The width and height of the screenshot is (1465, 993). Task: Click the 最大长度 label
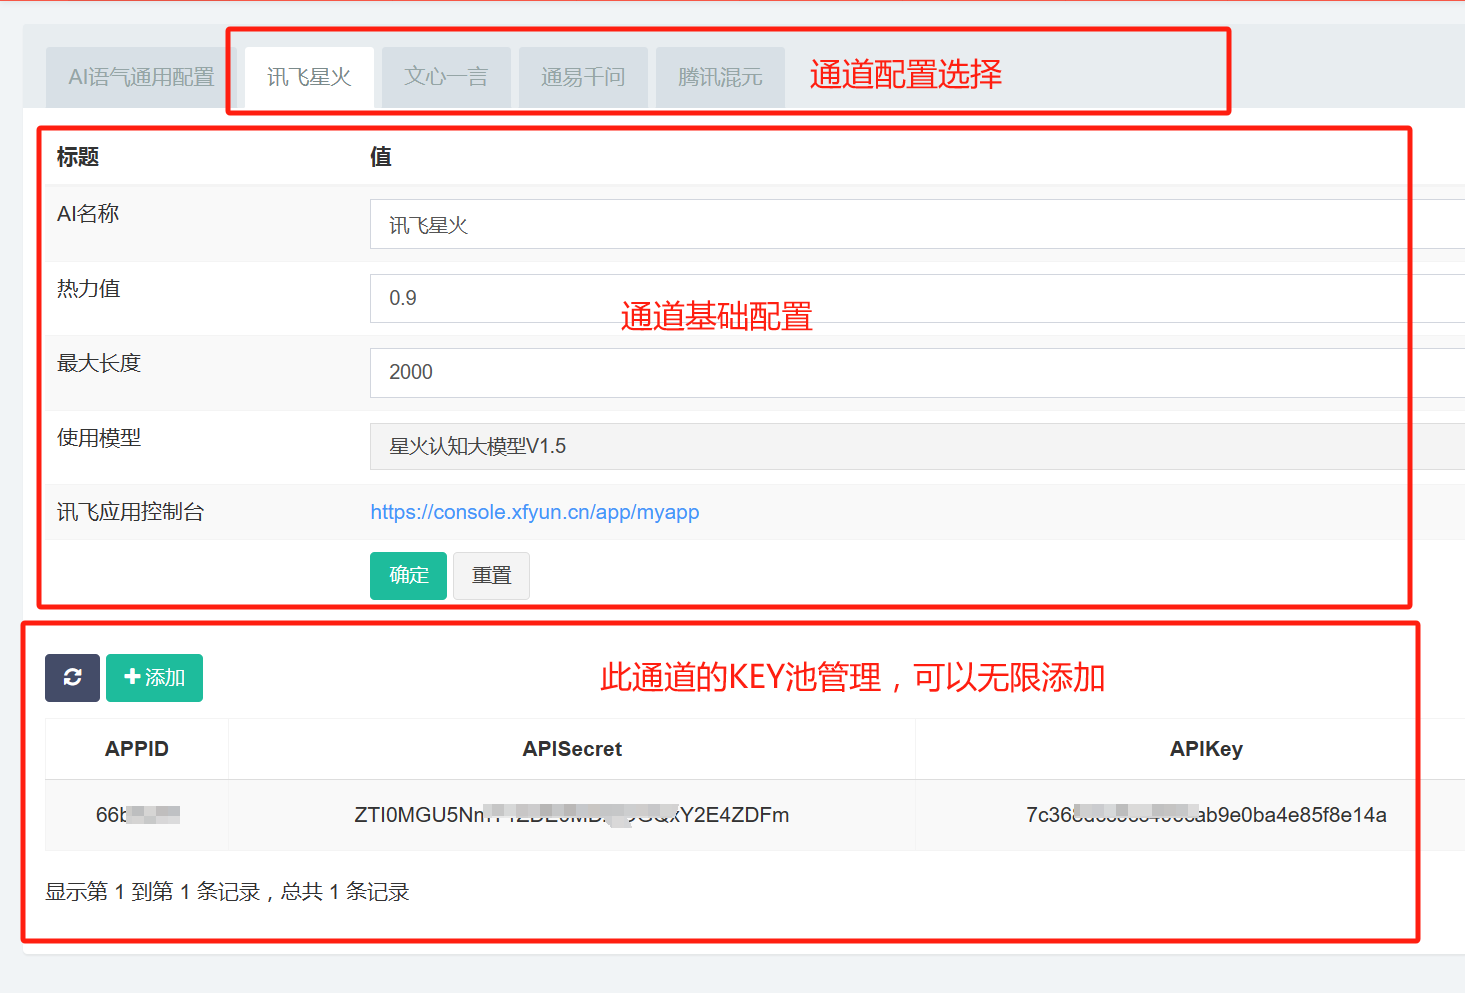click(x=99, y=363)
